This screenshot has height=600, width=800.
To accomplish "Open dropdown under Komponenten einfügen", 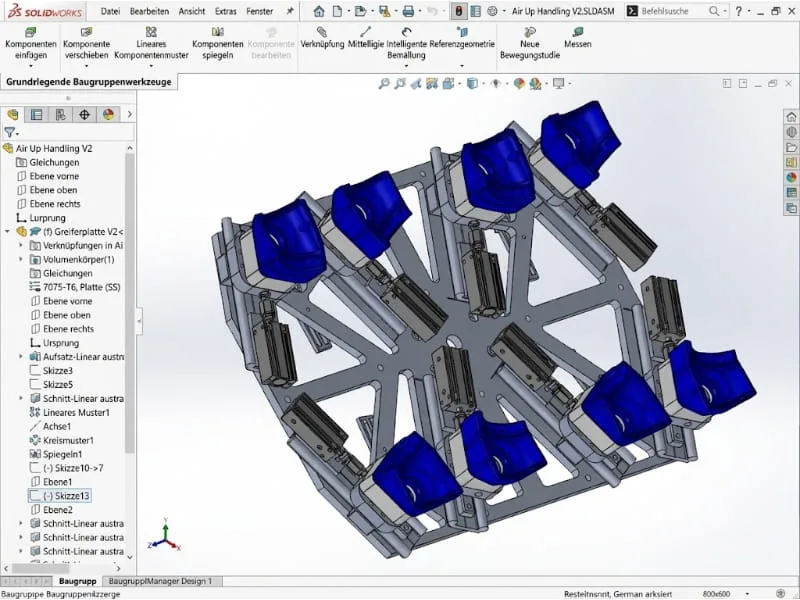I will [x=31, y=66].
